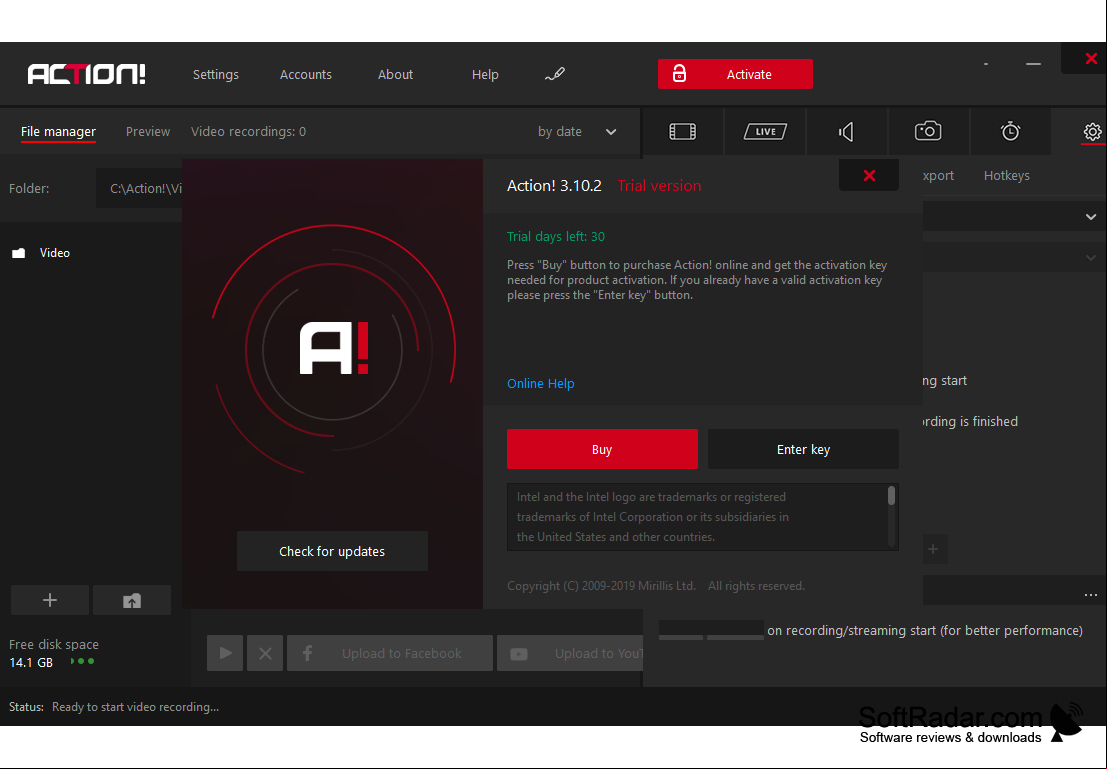Screen dimensions: 1107x769
Task: Click the red Buy button
Action: click(x=602, y=449)
